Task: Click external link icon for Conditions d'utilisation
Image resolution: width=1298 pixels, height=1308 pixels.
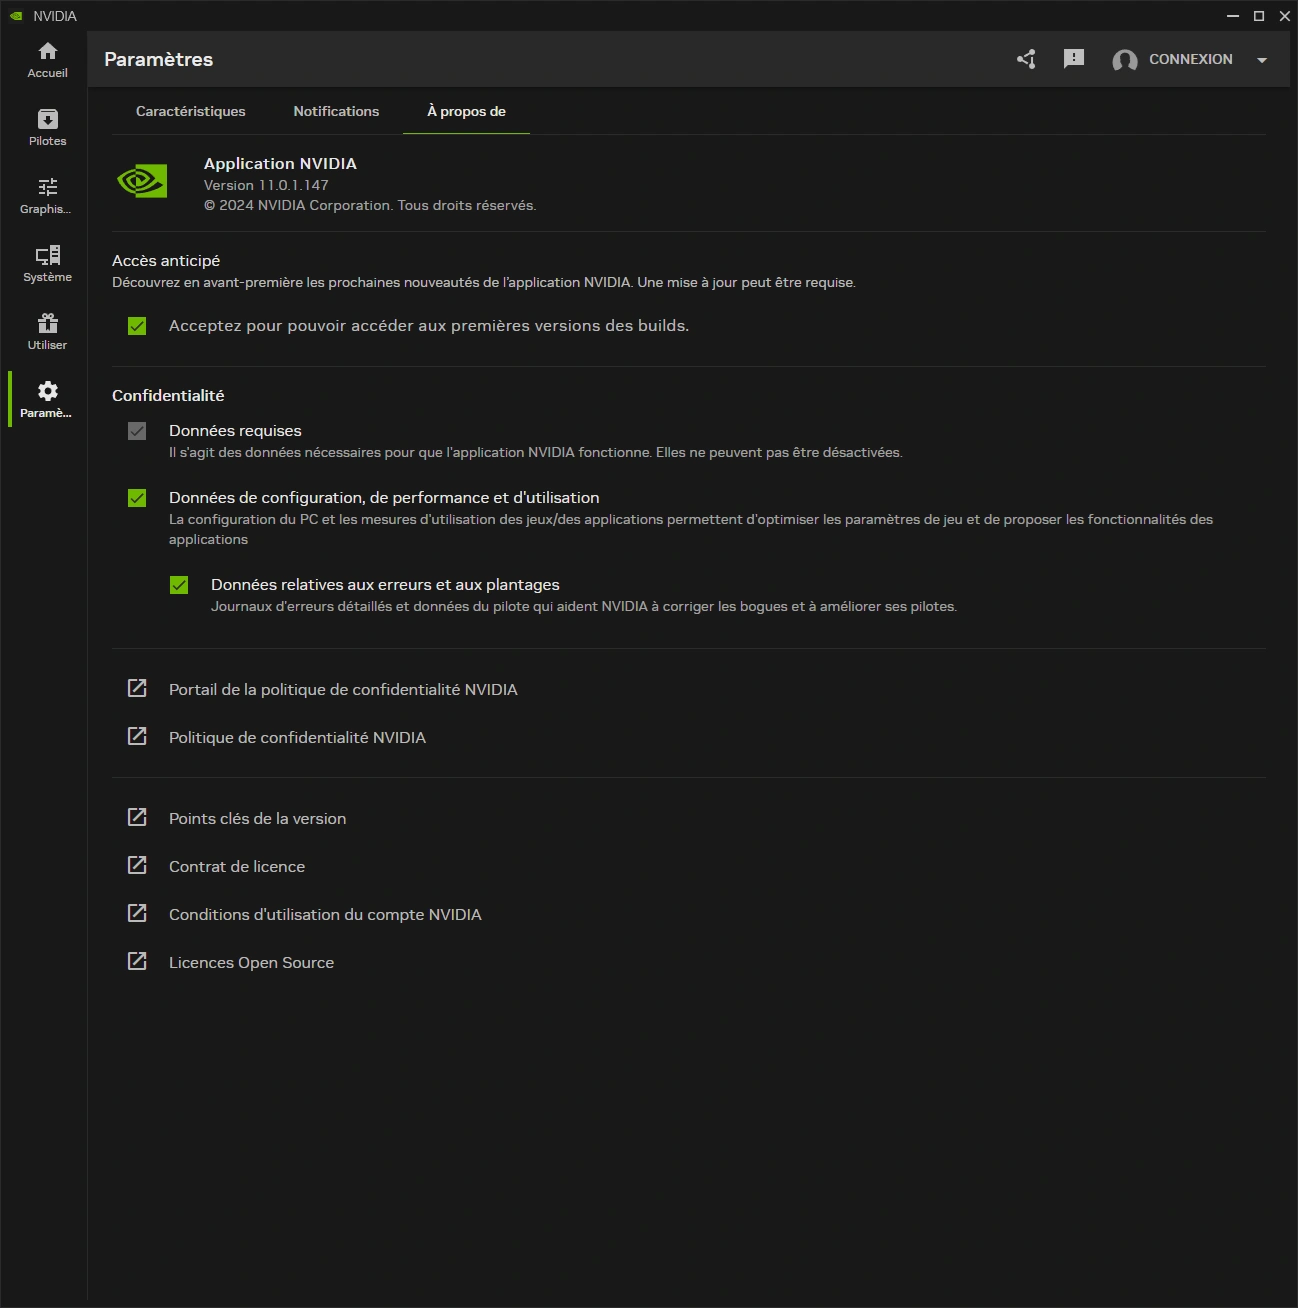Action: 137,913
